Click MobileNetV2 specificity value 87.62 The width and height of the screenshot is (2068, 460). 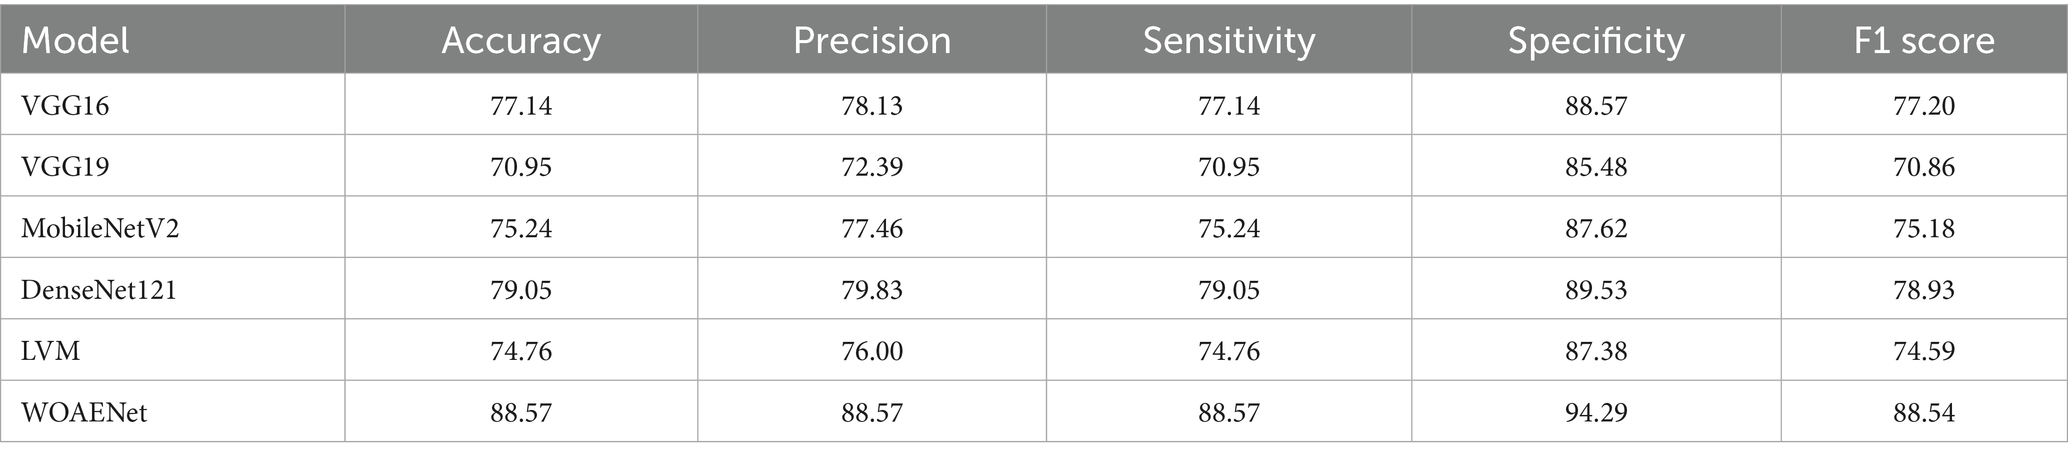[x=1596, y=228]
